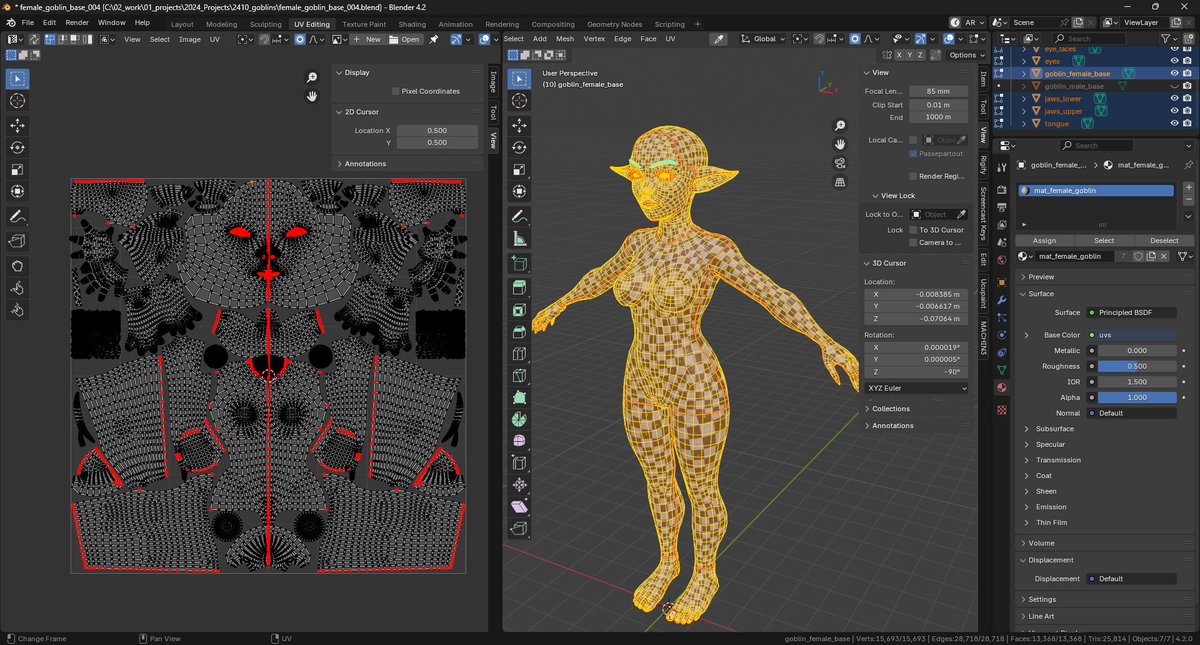Disable rendering of jaws_lower via its camera icon
Screen dimensions: 1200x645
coord(1186,98)
